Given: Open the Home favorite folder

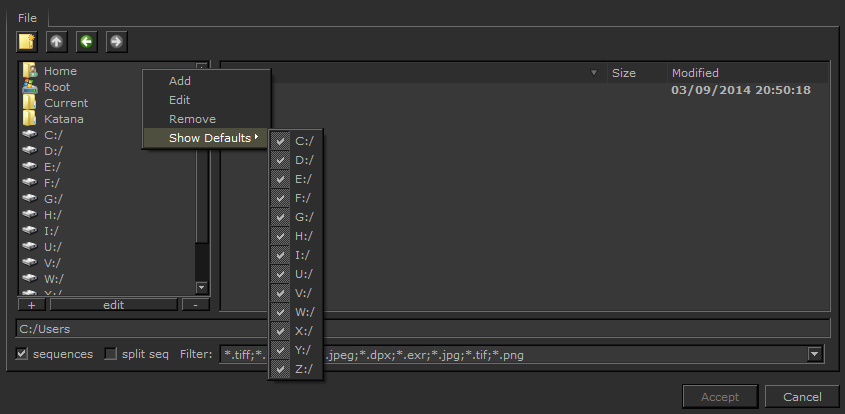Looking at the screenshot, I should (60, 71).
